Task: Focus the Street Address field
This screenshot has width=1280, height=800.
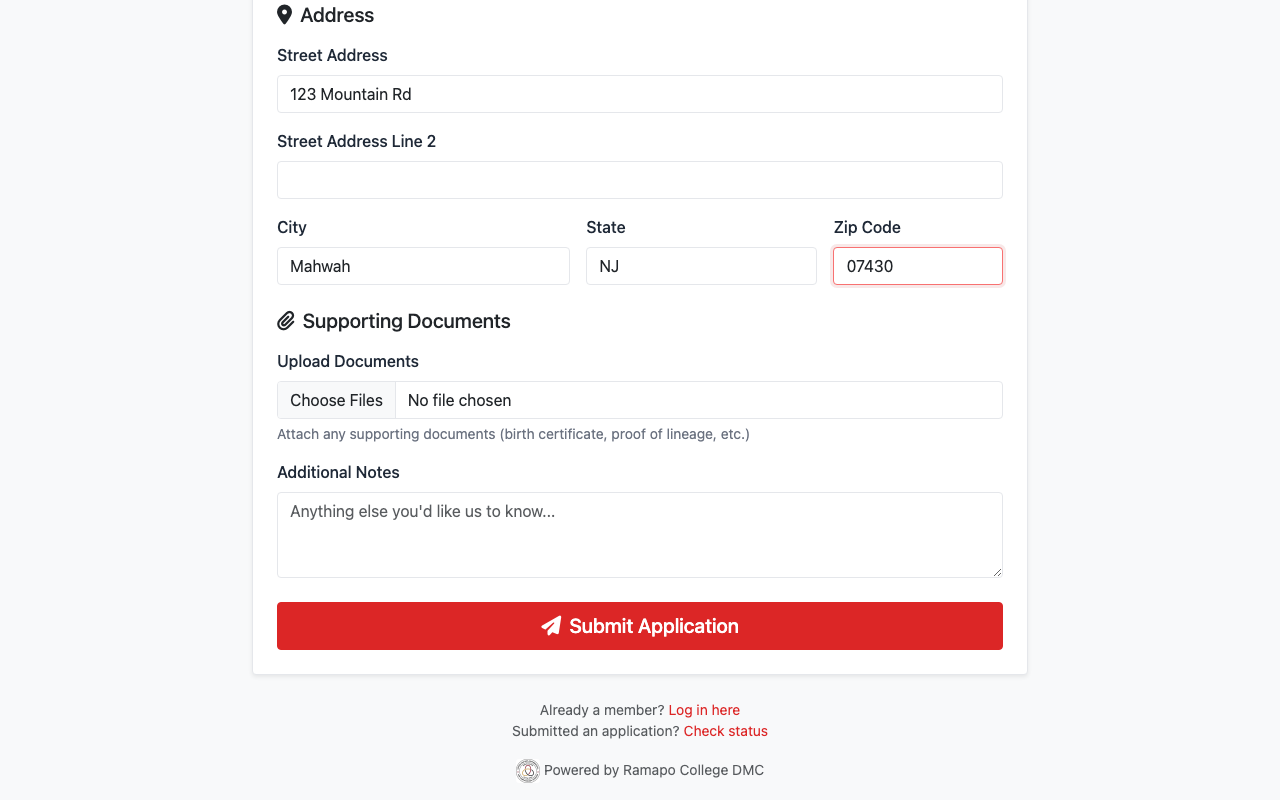Action: tap(640, 94)
